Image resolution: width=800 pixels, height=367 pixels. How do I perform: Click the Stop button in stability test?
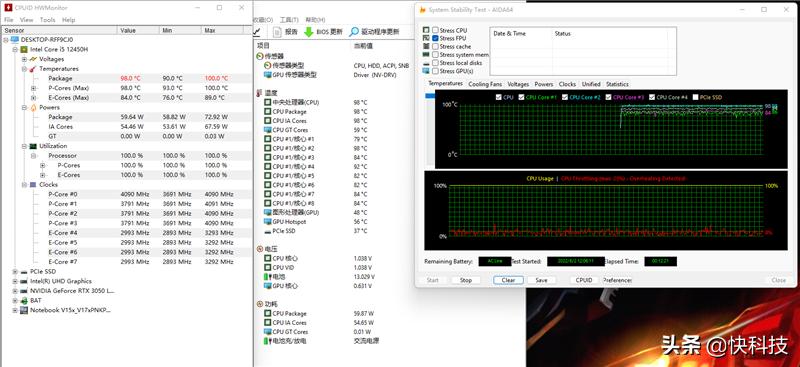(x=466, y=280)
